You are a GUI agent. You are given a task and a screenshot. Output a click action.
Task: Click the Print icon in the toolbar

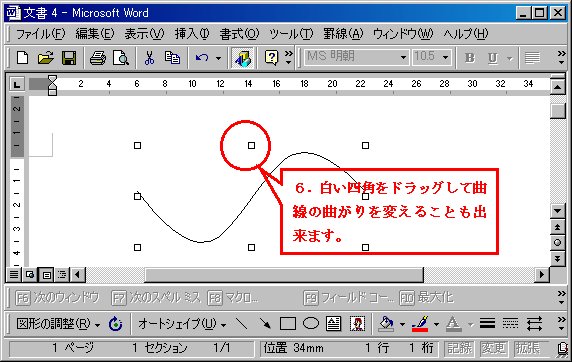97,58
